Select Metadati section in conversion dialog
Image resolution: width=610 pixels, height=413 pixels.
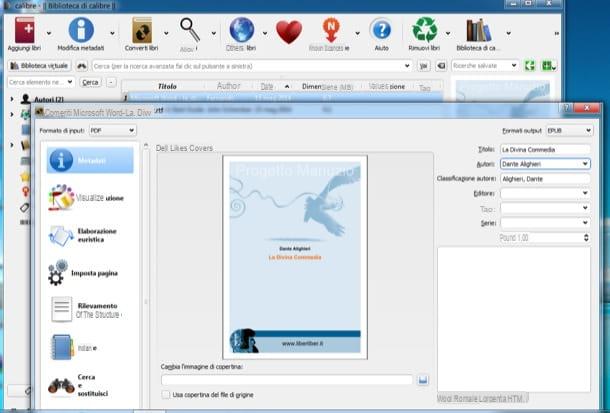coord(90,160)
